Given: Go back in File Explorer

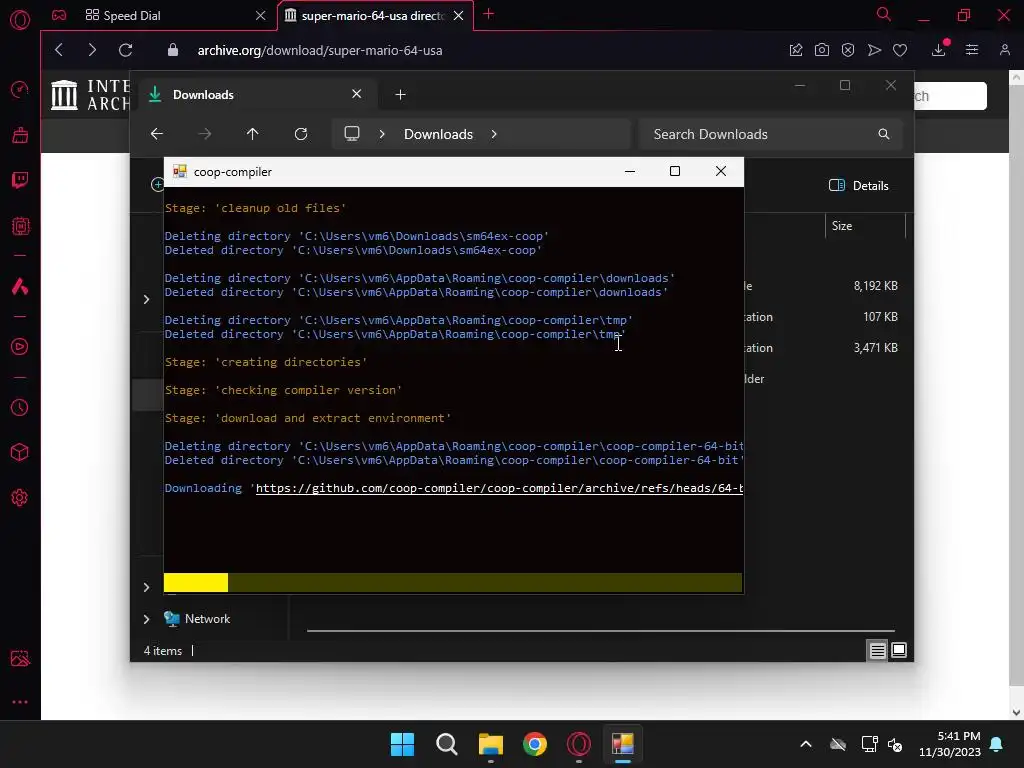Looking at the screenshot, I should [157, 134].
